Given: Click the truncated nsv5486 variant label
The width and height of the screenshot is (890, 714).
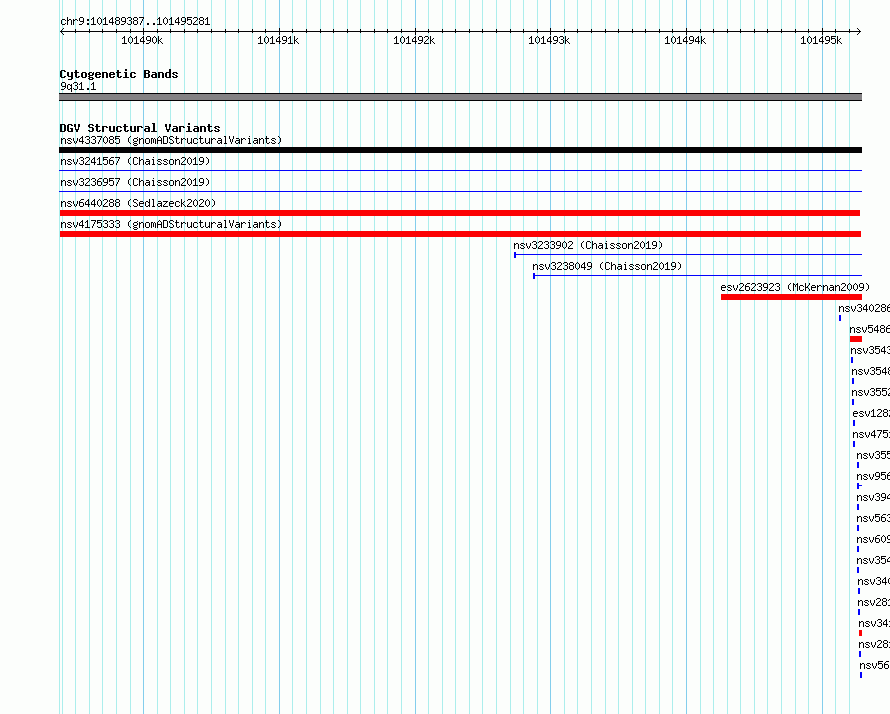Looking at the screenshot, I should pos(869,329).
